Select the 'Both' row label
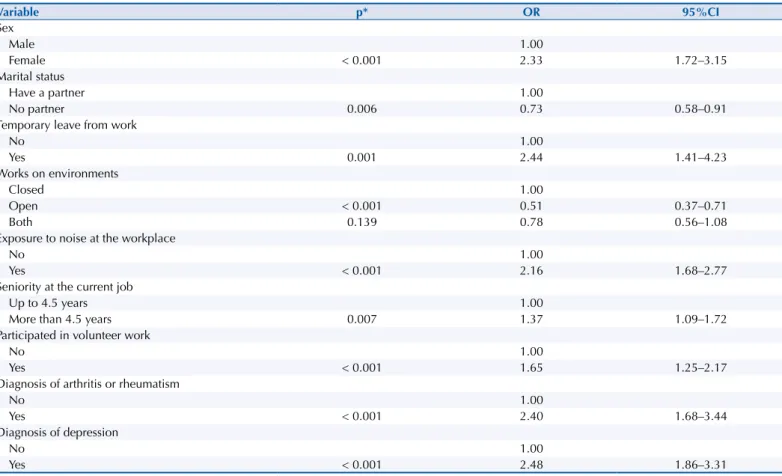 pos(20,222)
